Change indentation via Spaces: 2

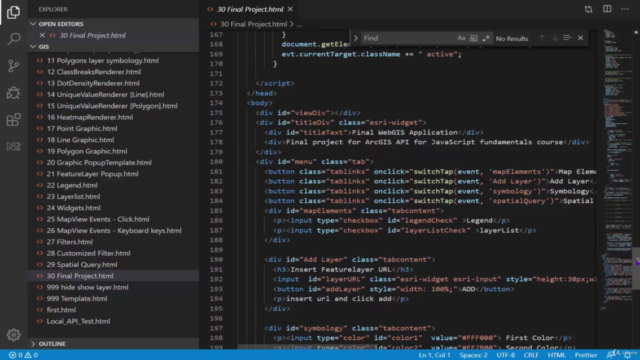pos(473,355)
